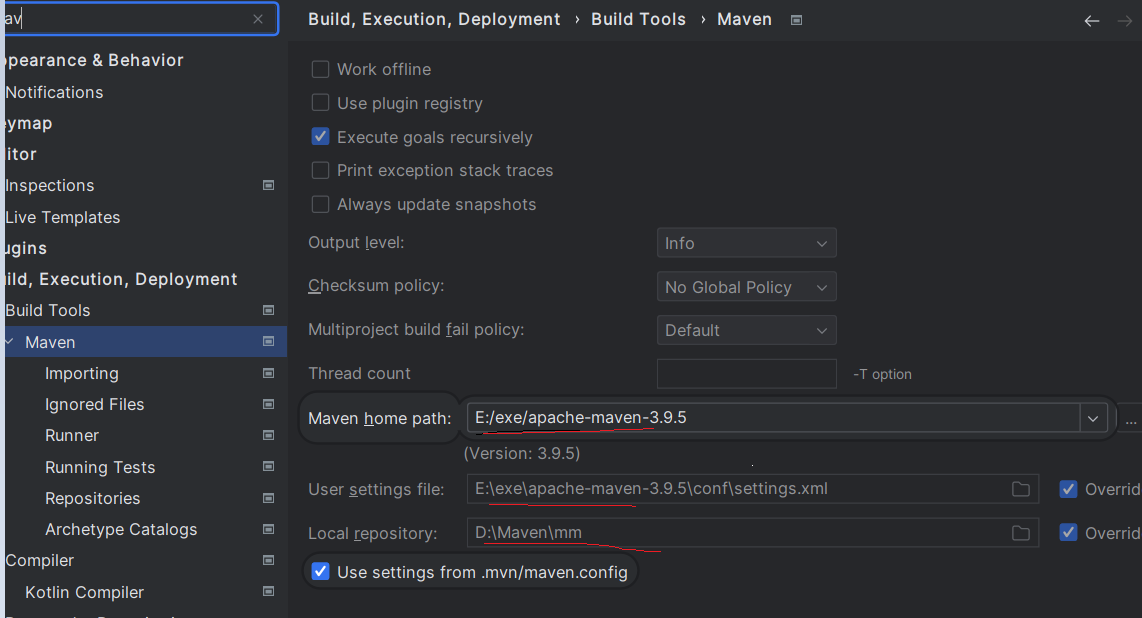Collapse the Maven tree node

(10, 341)
